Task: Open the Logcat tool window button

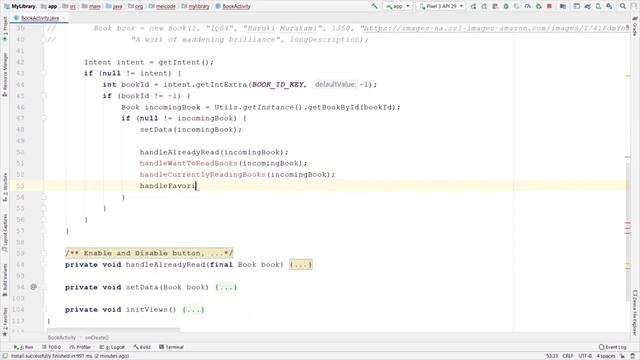Action: pos(112,347)
